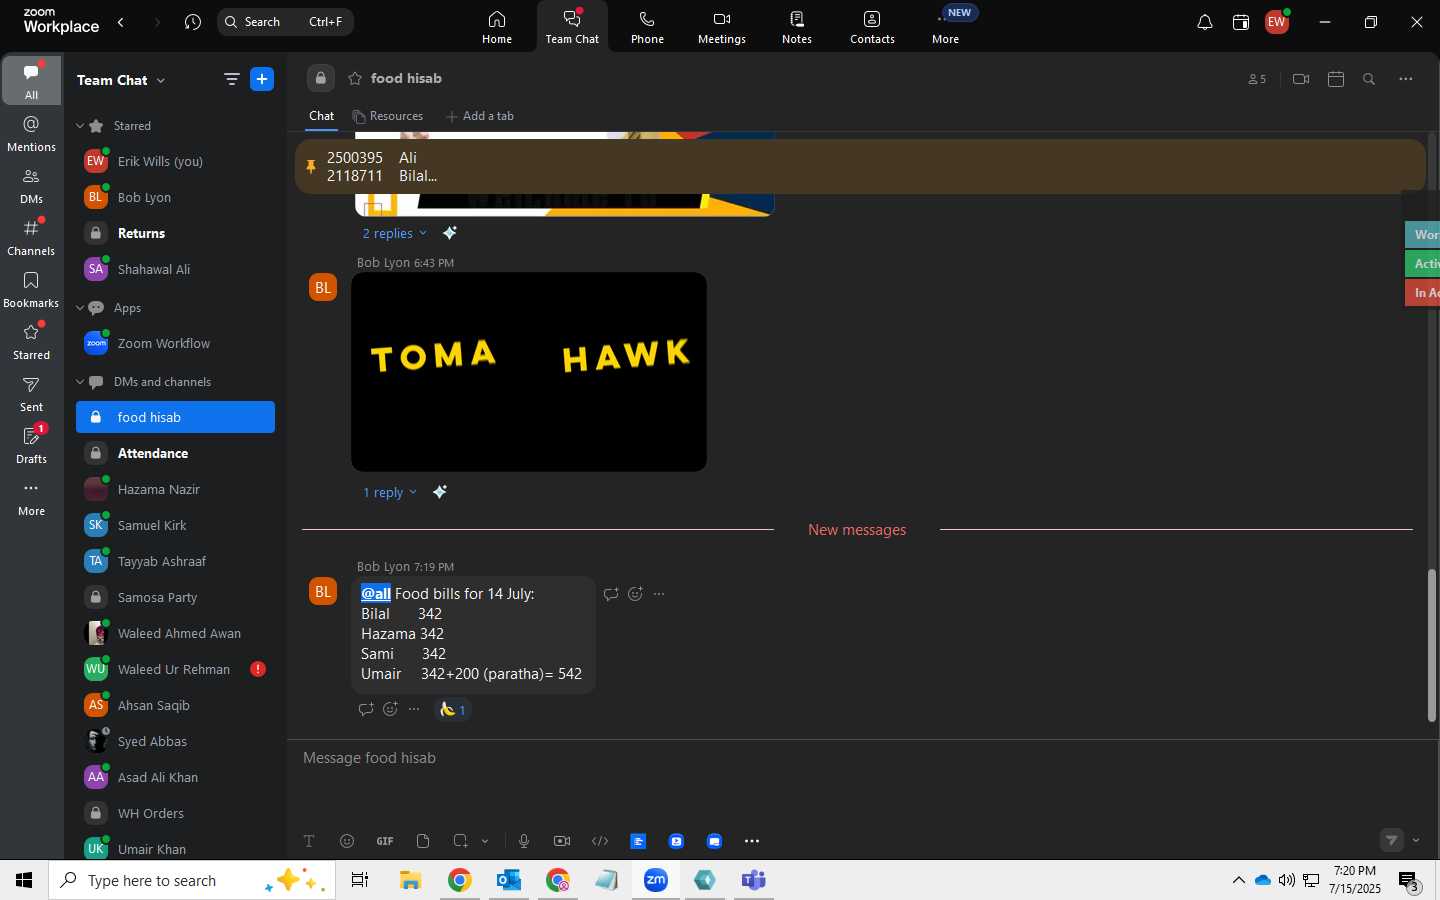Click Add a tab
1440x900 pixels.
click(480, 116)
